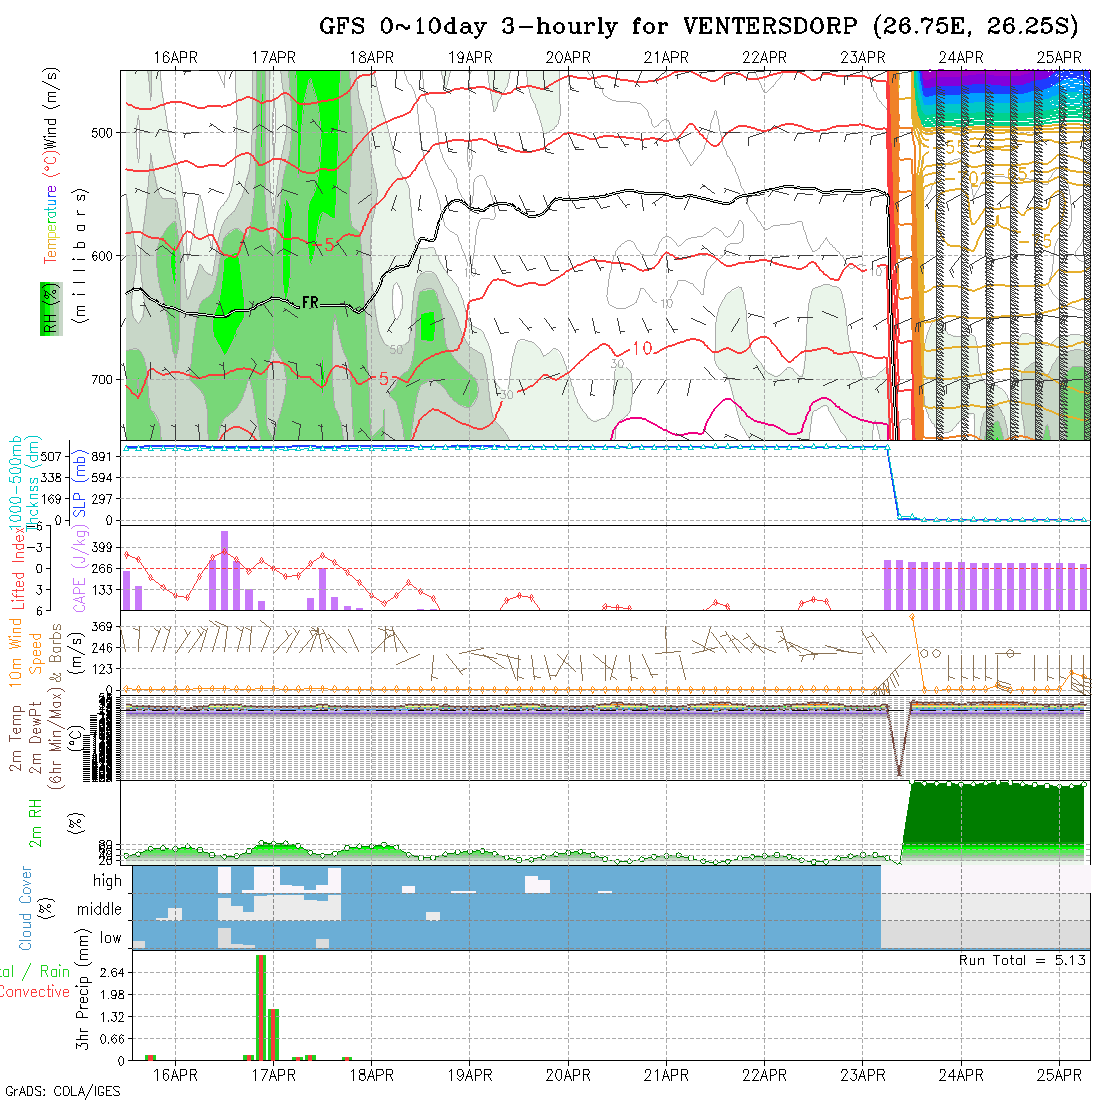Select the 23APR label on top axis
Screen dimensions: 1100x1100
point(863,58)
